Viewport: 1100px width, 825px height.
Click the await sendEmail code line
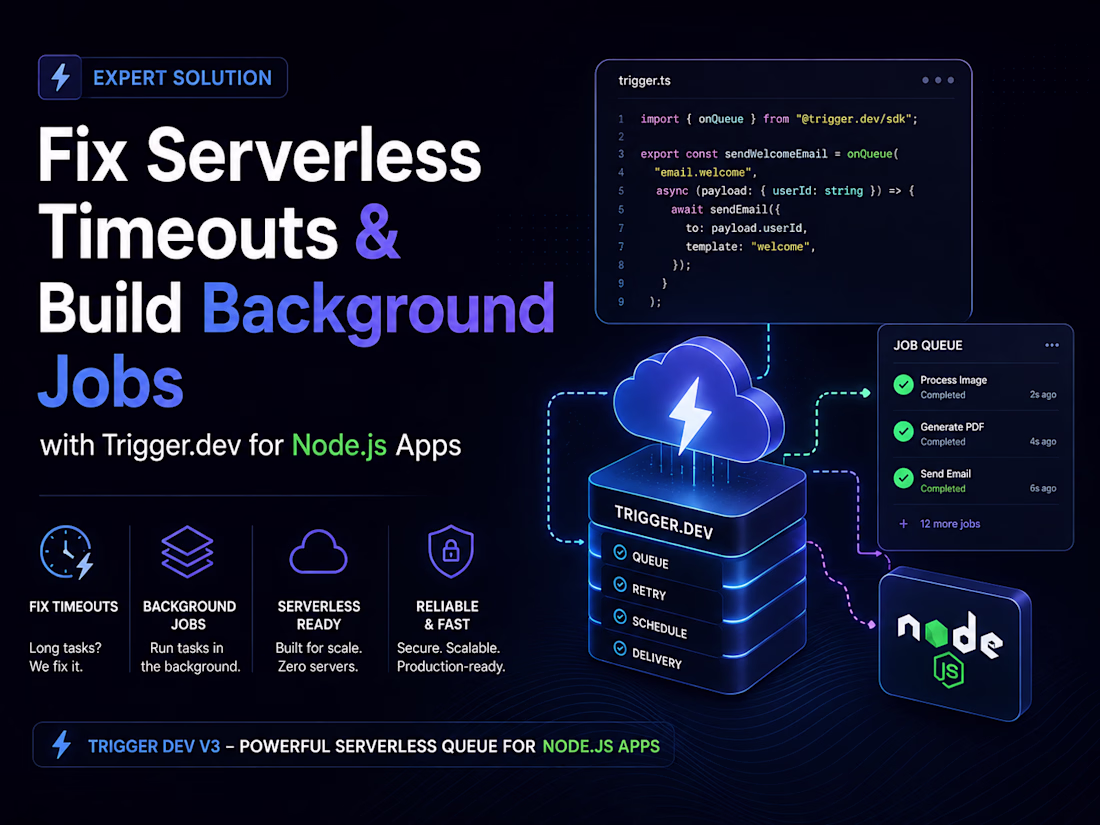[x=725, y=209]
